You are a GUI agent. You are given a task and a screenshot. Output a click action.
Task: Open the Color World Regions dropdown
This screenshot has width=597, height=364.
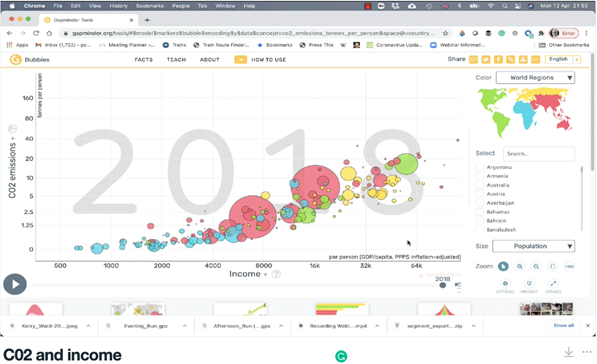(535, 78)
